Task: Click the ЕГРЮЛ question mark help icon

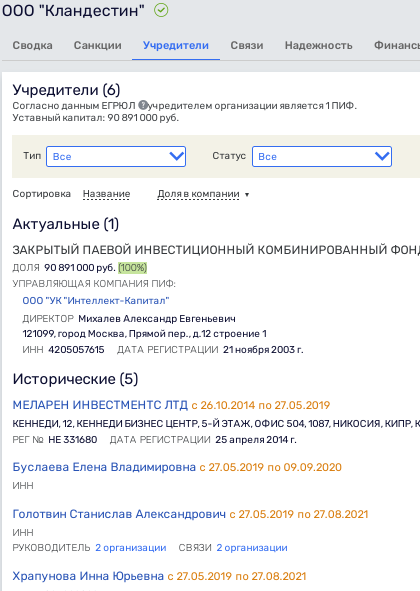Action: [x=143, y=105]
